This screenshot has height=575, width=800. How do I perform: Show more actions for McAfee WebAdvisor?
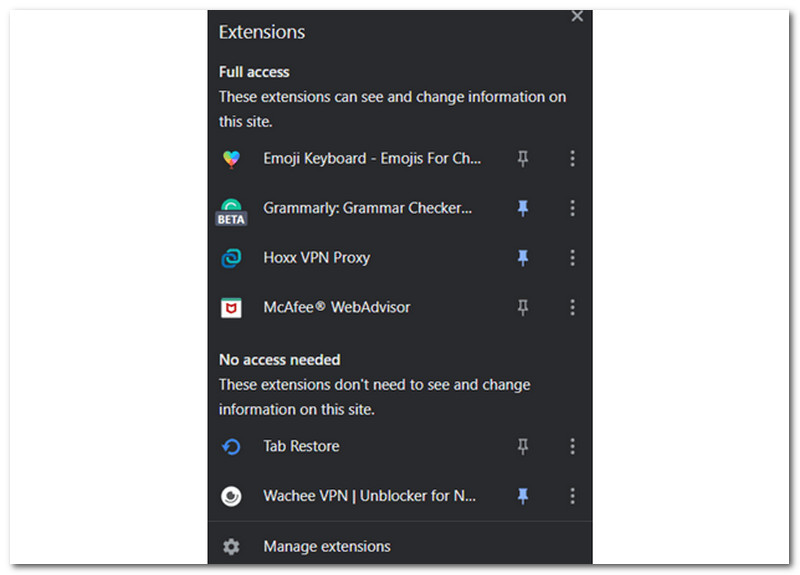(x=572, y=308)
